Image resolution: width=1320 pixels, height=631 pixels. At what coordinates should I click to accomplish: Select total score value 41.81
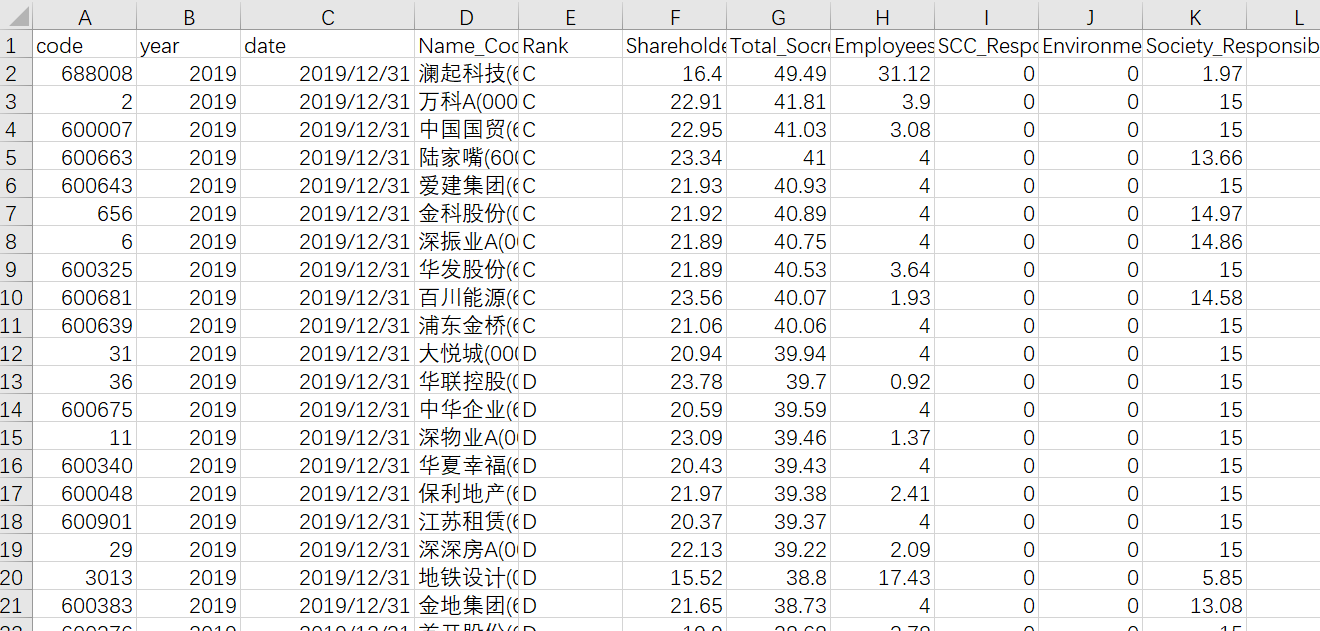click(x=779, y=101)
